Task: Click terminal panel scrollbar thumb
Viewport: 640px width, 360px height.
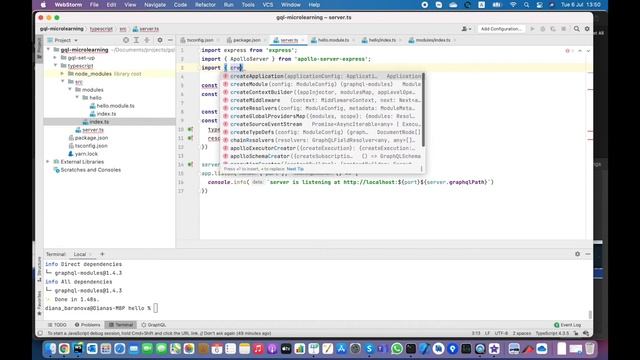Action: 590,314
